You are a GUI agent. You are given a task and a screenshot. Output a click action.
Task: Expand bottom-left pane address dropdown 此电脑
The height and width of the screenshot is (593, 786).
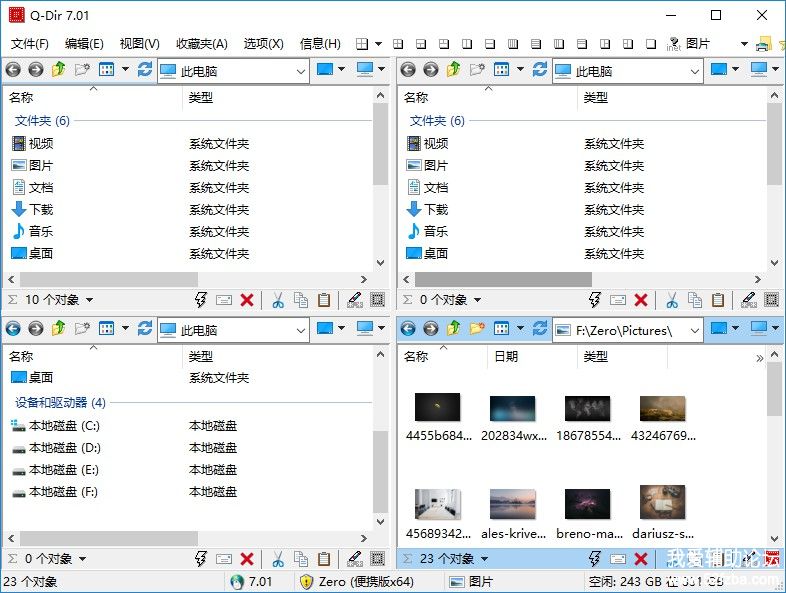301,331
